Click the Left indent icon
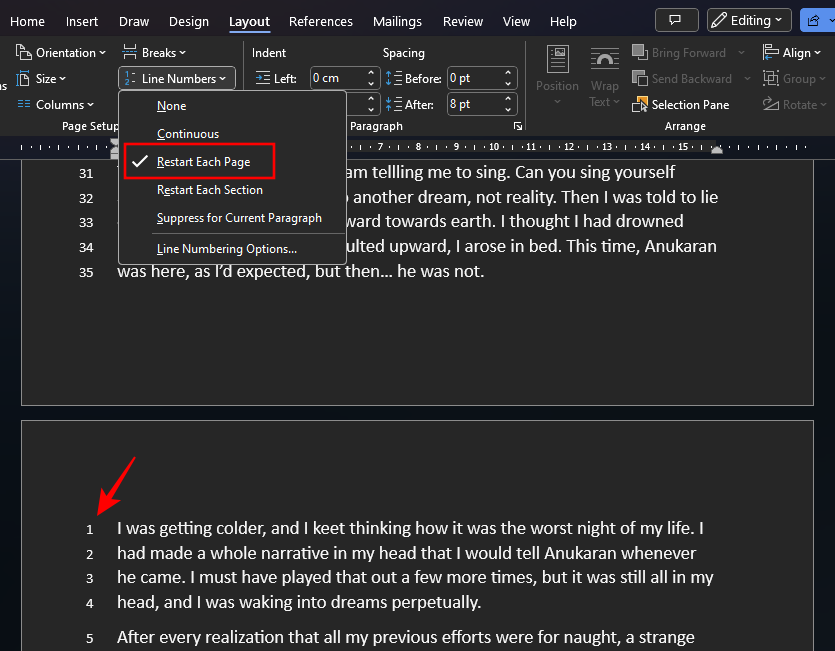Image resolution: width=835 pixels, height=651 pixels. pyautogui.click(x=263, y=78)
